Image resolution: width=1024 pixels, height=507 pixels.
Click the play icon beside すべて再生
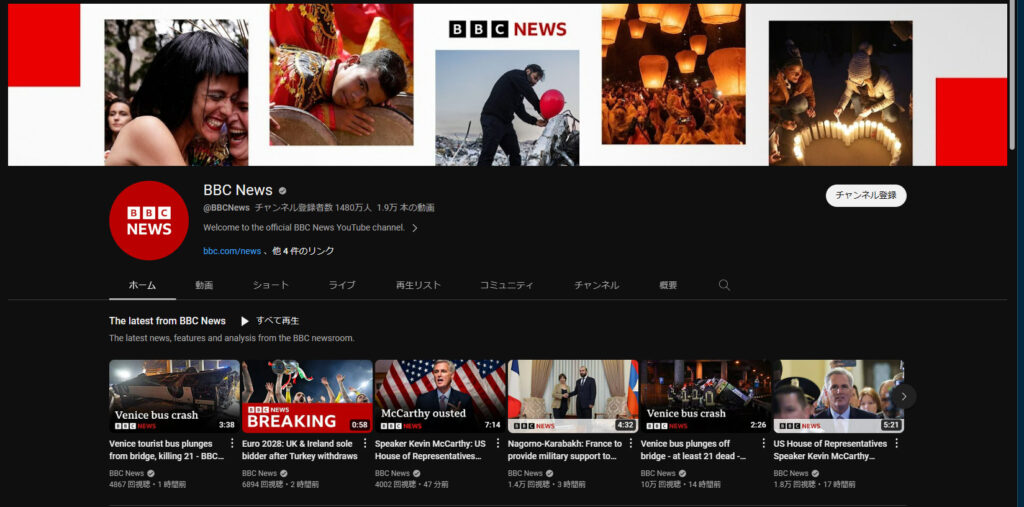pyautogui.click(x=245, y=321)
